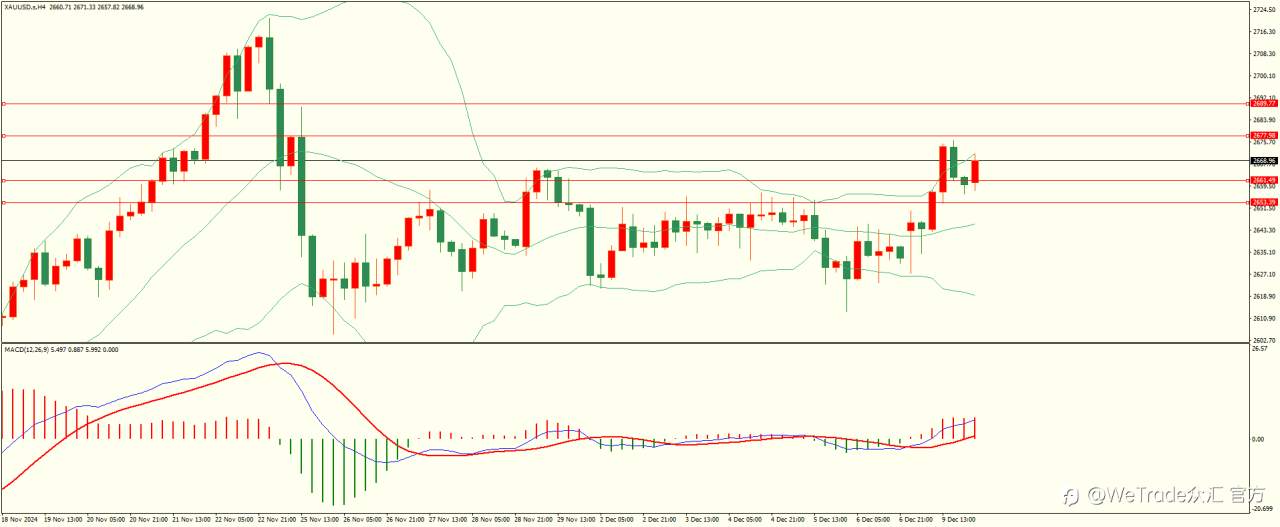
Task: Click the 2724.50 price axis label
Action: click(1264, 9)
